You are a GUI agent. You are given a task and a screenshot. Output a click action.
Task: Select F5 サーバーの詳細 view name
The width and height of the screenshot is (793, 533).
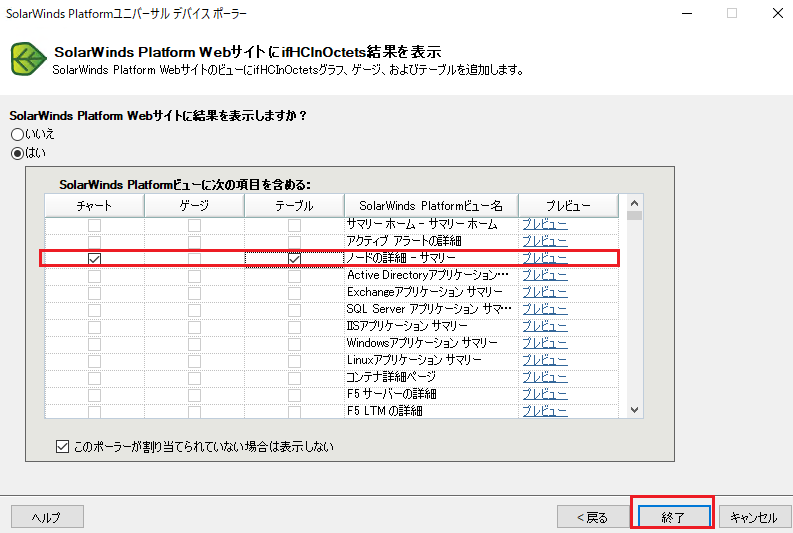click(391, 394)
